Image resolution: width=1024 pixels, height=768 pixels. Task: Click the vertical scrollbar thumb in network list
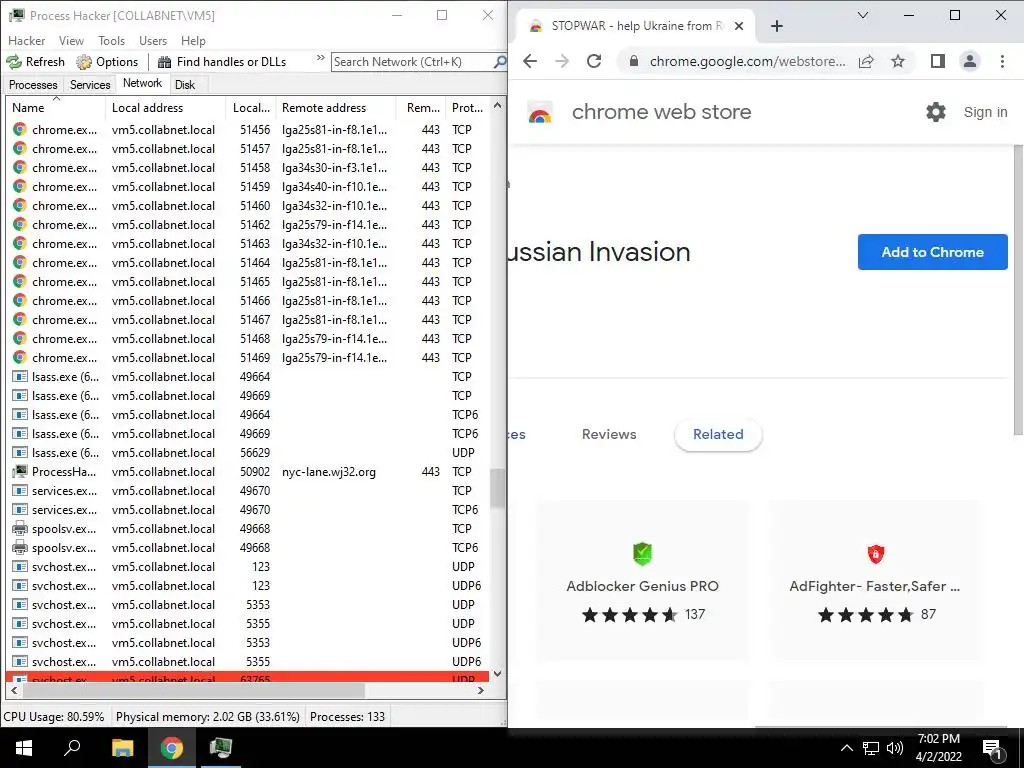(x=498, y=488)
